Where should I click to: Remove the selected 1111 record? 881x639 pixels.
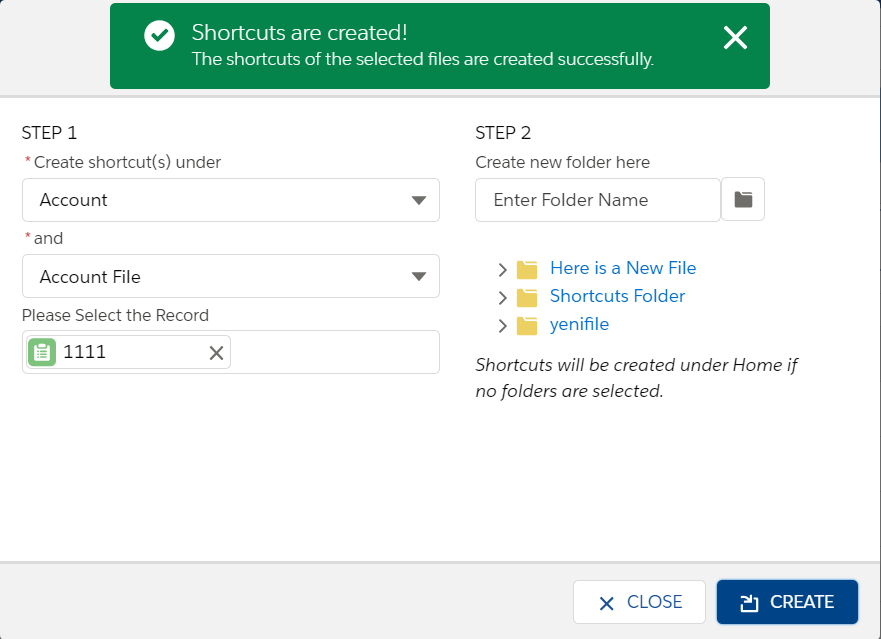[x=216, y=352]
